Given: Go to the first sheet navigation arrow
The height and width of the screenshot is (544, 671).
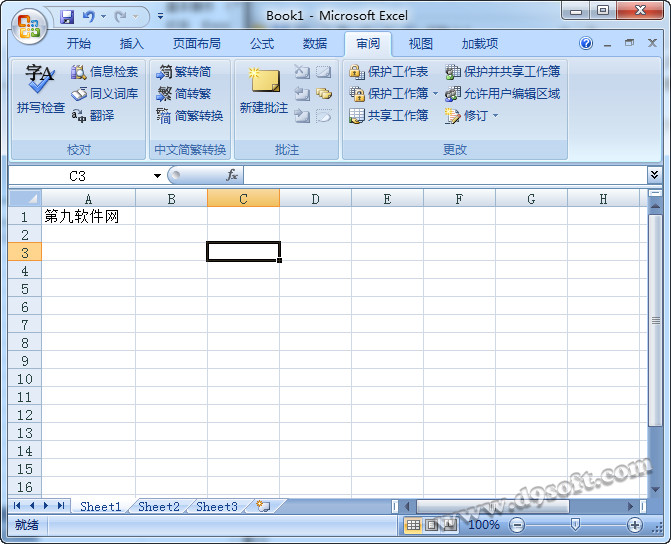Looking at the screenshot, I should tap(17, 506).
